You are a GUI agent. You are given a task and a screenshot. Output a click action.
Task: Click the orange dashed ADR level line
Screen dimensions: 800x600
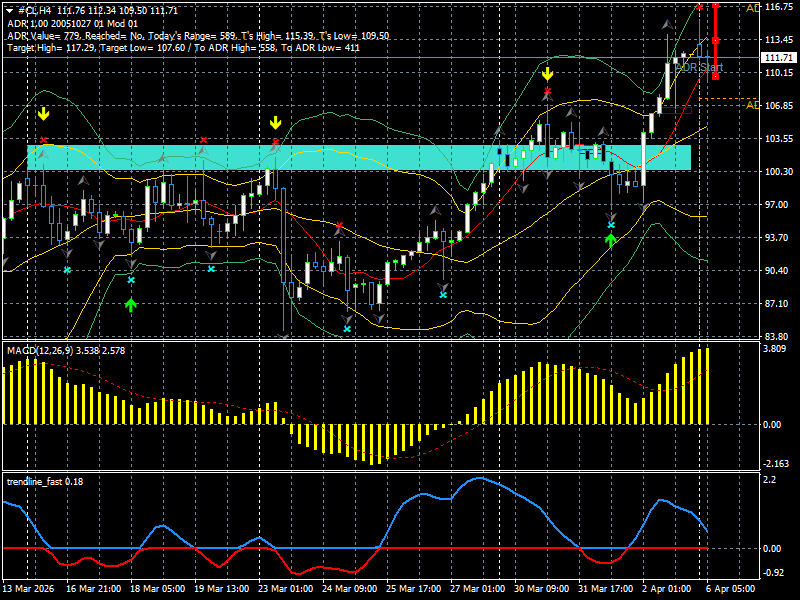(x=728, y=98)
